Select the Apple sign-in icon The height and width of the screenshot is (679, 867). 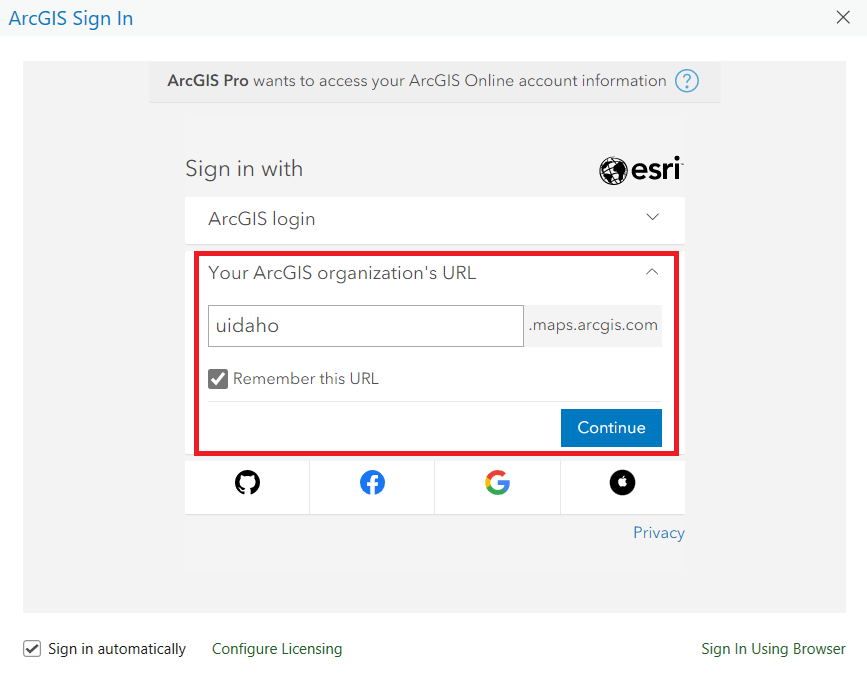coord(622,484)
